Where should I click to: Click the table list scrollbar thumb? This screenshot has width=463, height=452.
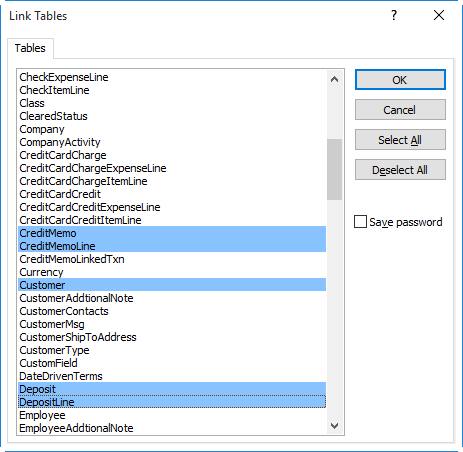(334, 169)
